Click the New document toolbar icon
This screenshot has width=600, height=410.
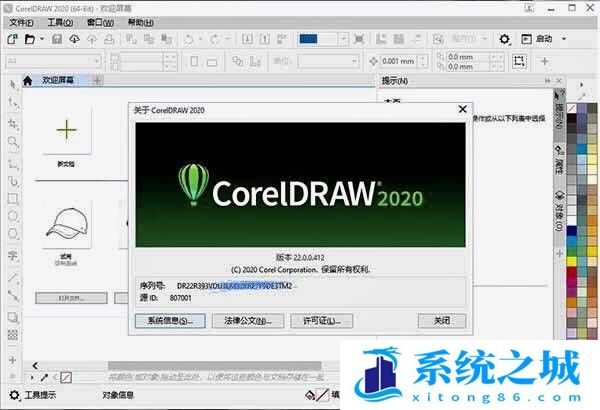point(12,39)
